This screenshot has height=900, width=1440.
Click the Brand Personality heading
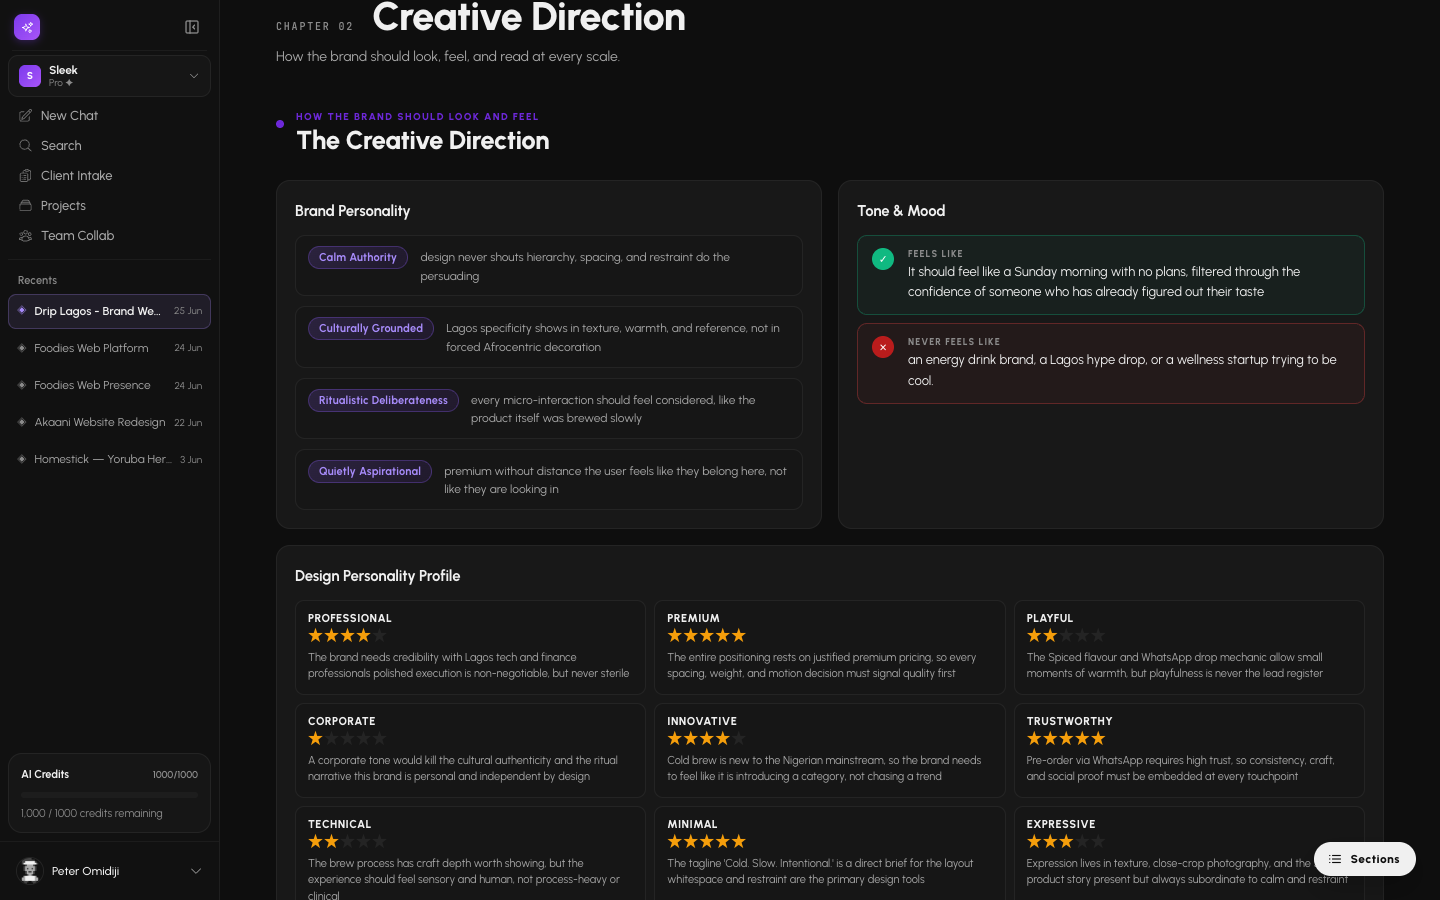pos(352,211)
